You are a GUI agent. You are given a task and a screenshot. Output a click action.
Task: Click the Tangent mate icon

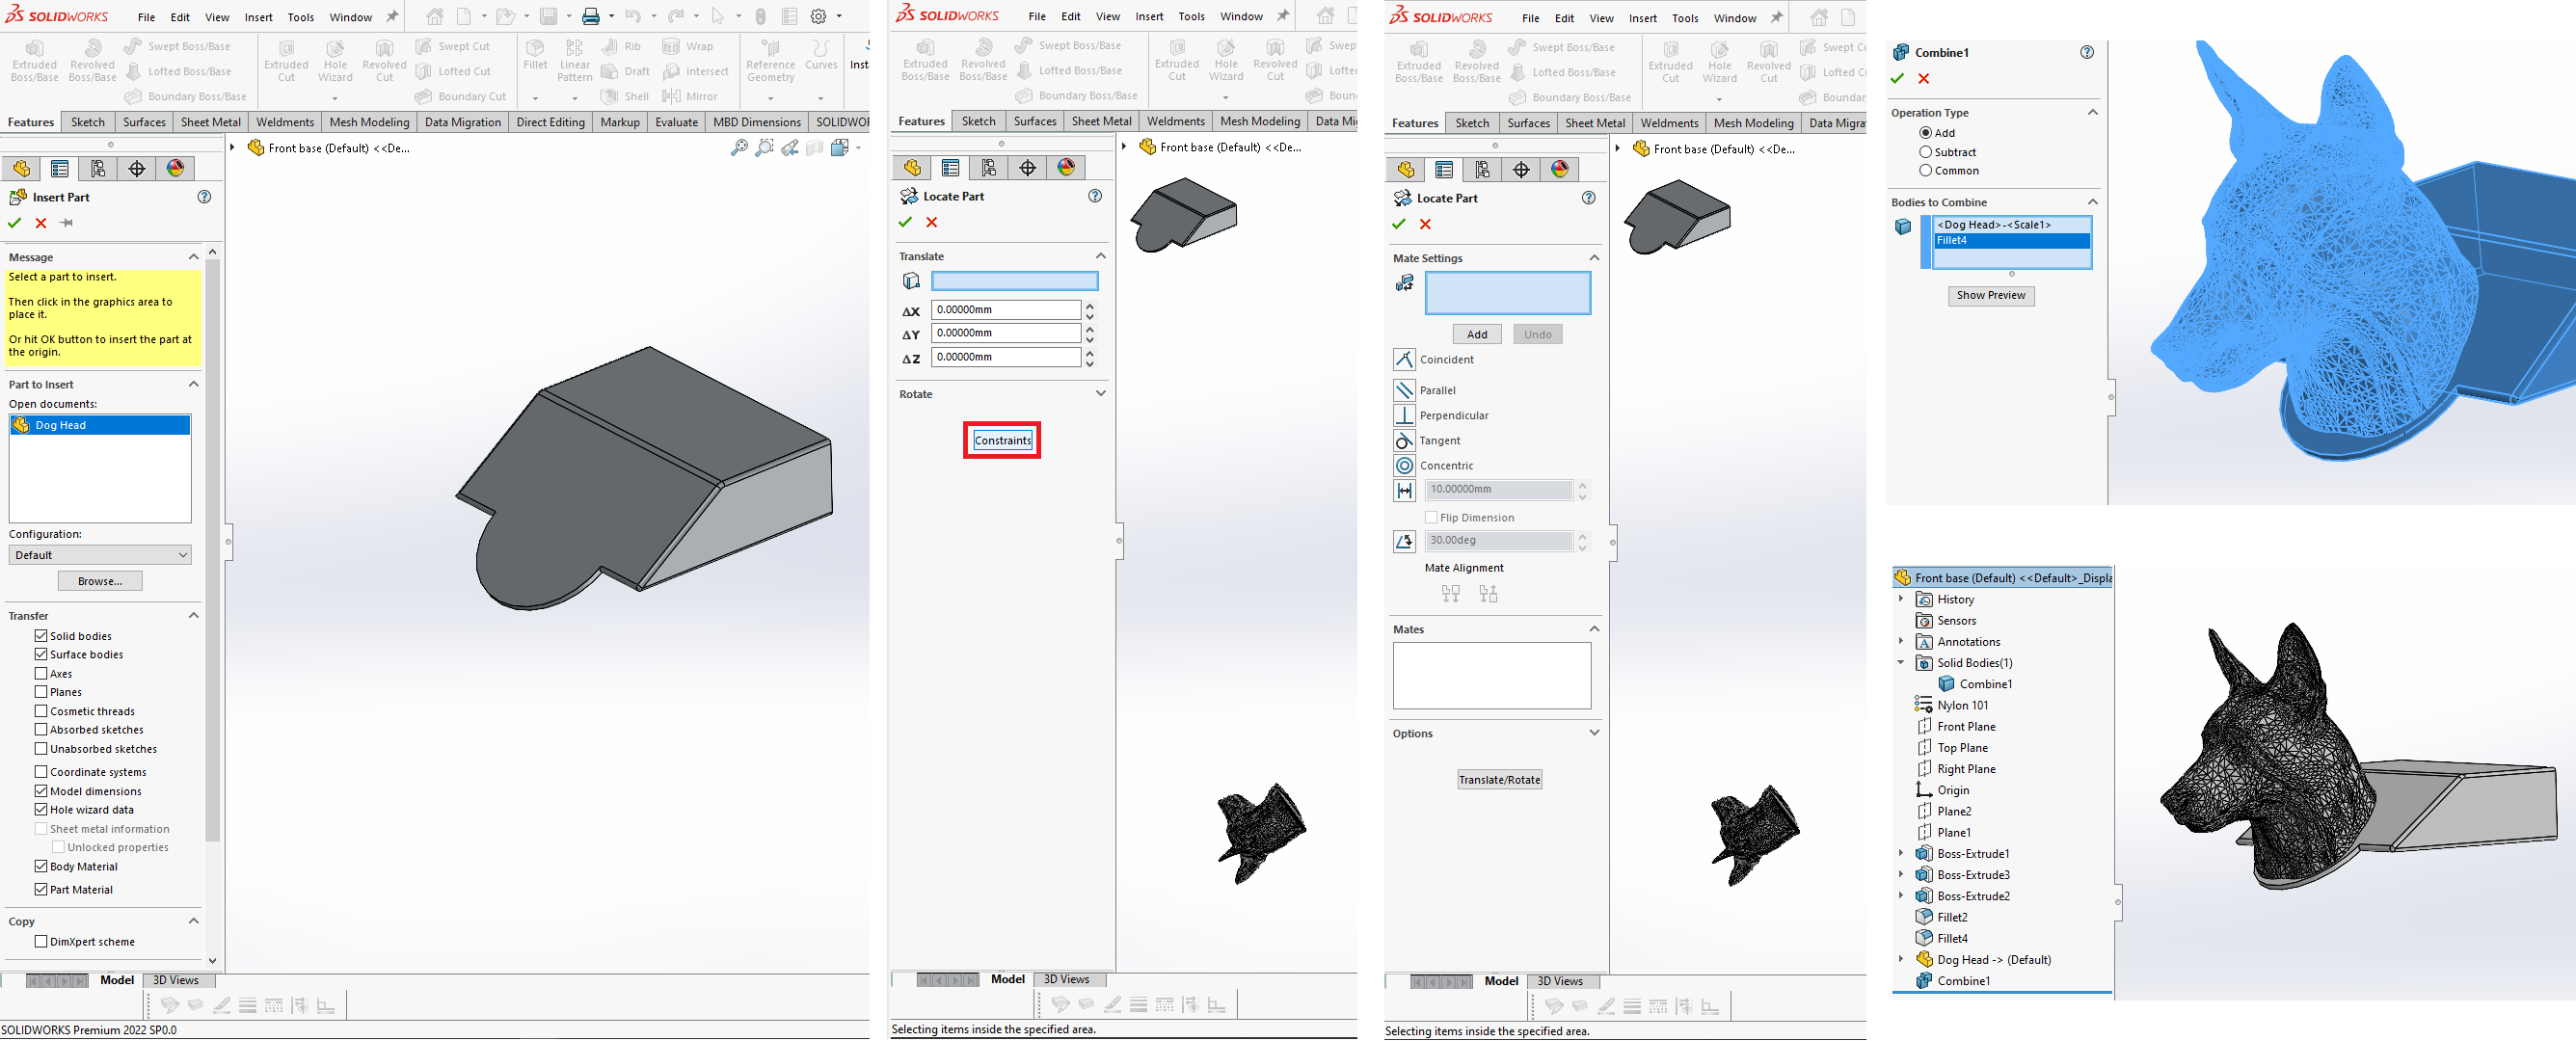[1404, 441]
